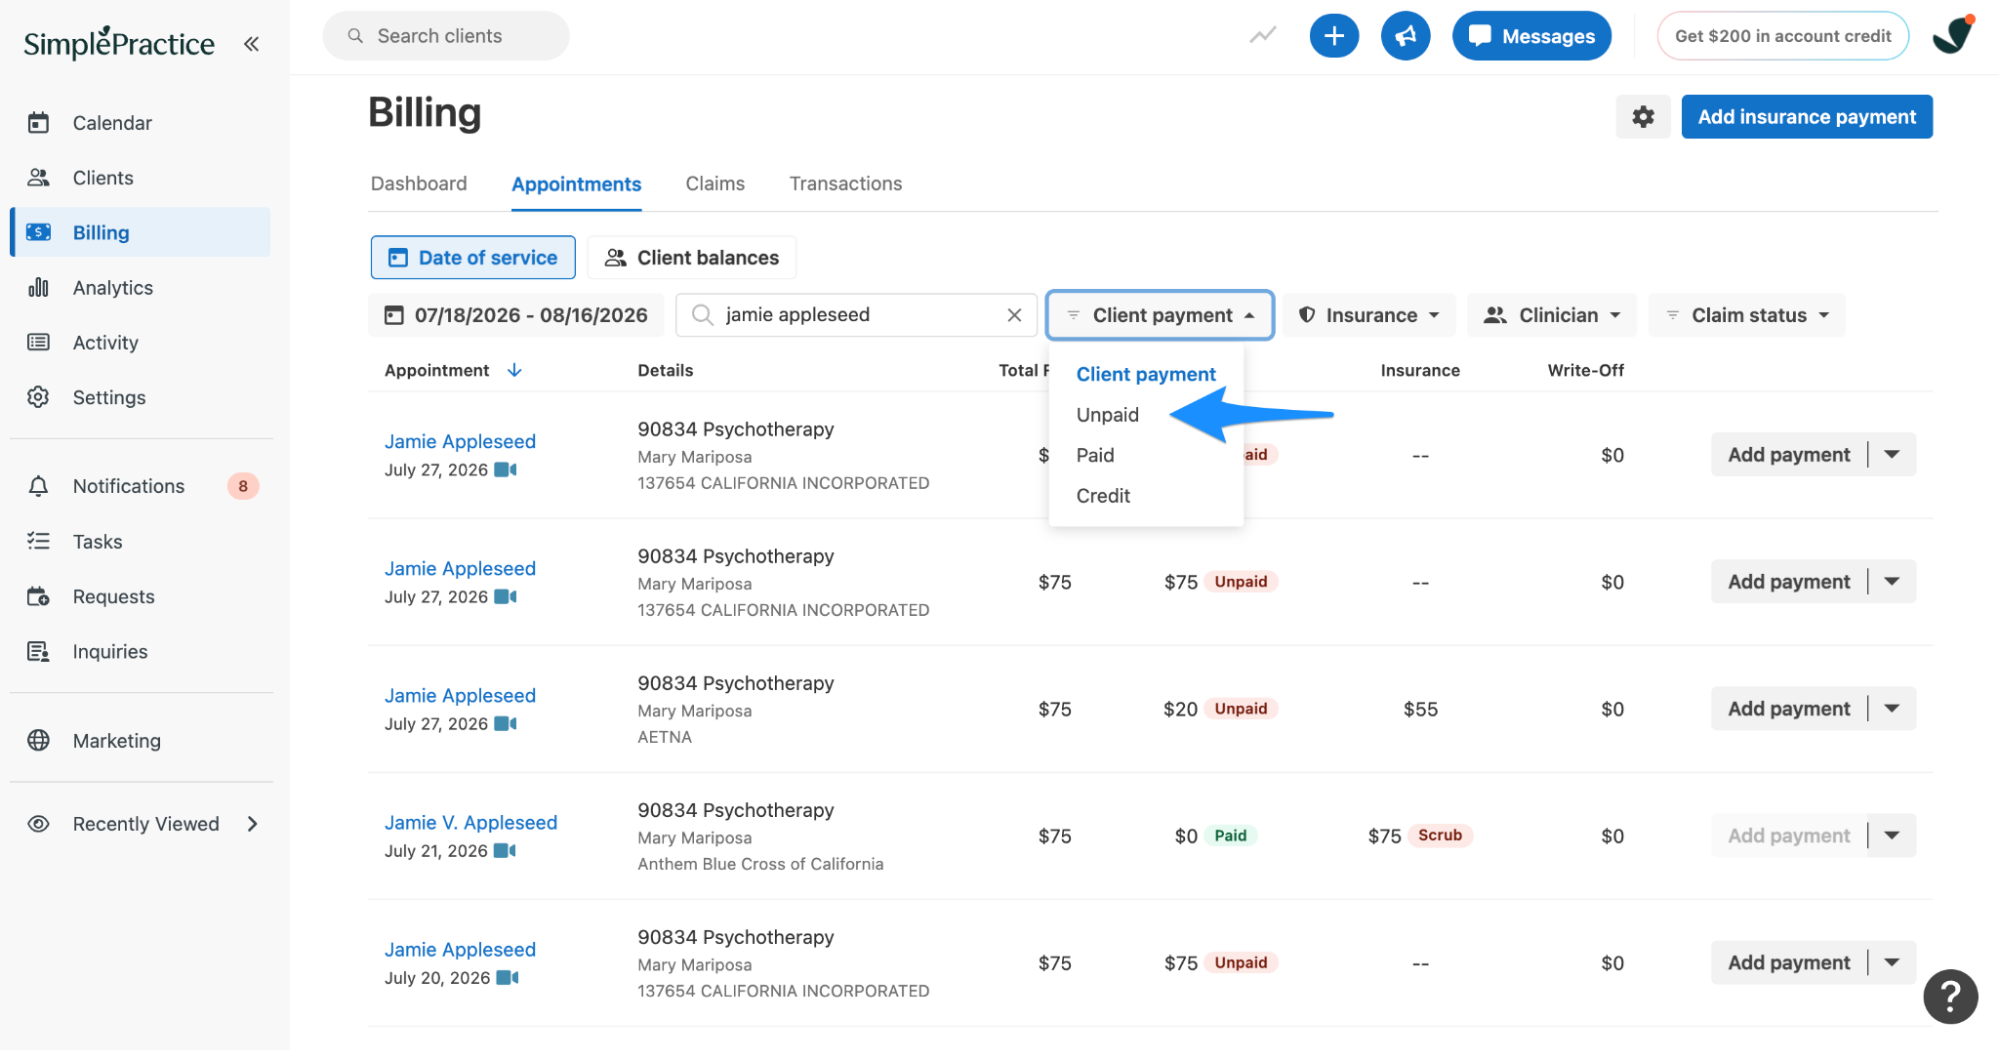Click Add insurance payment button
1999x1051 pixels.
(1807, 117)
